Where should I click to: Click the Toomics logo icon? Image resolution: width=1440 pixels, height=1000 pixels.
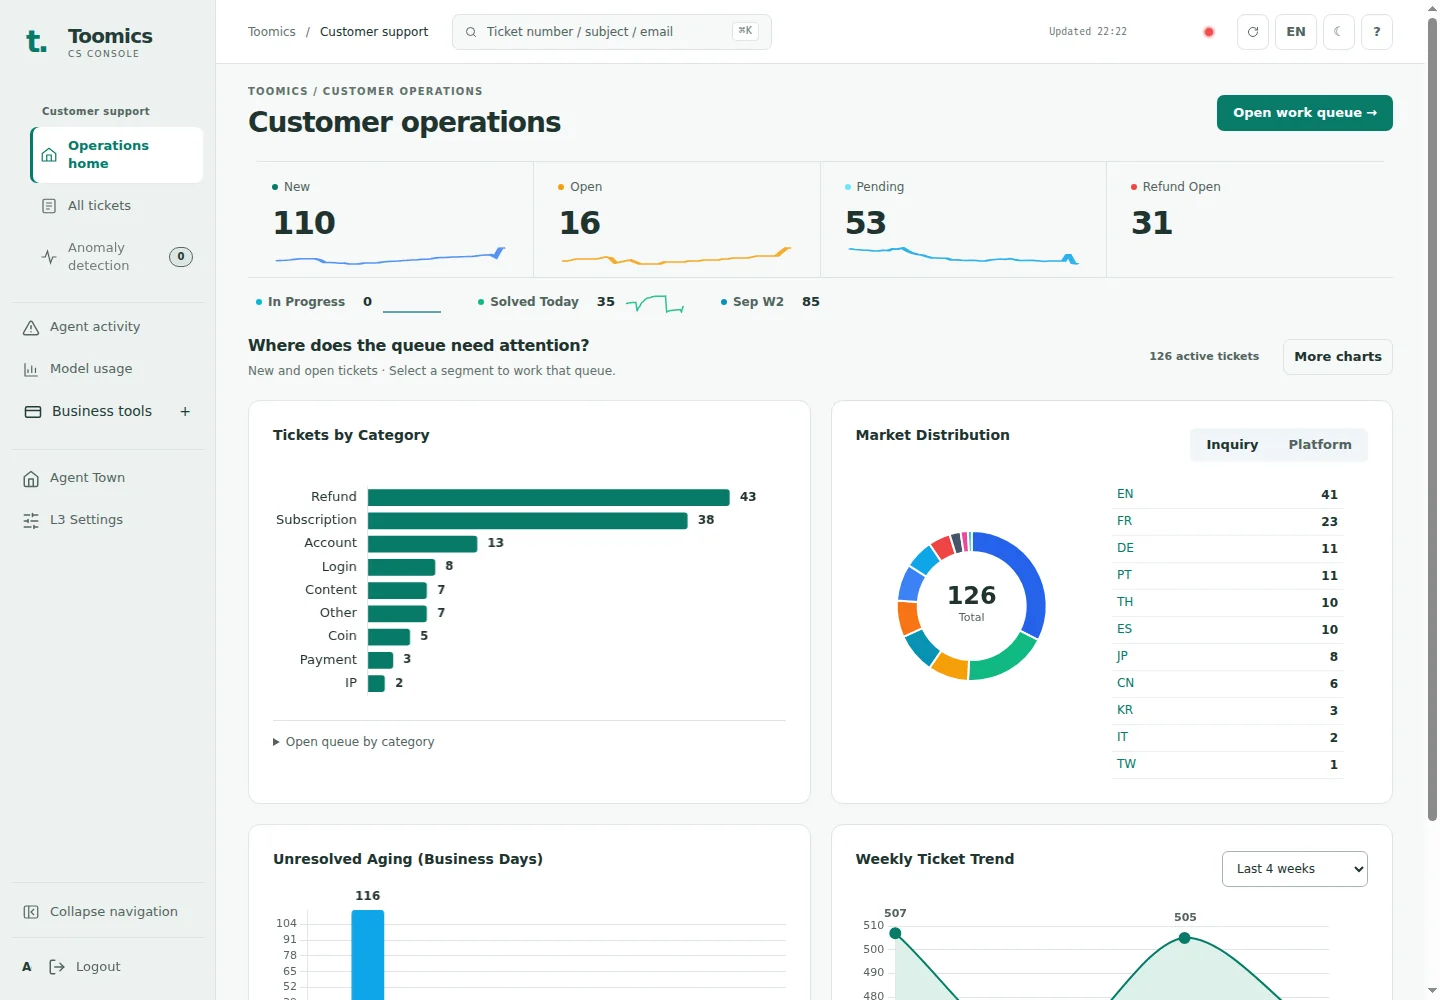36,41
